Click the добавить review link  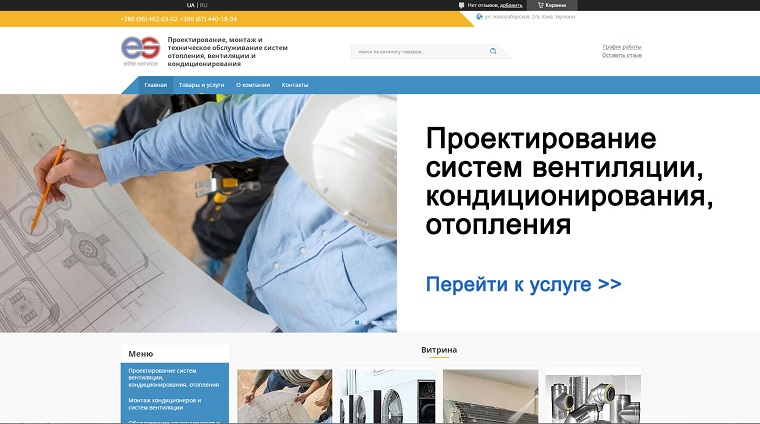pos(511,5)
